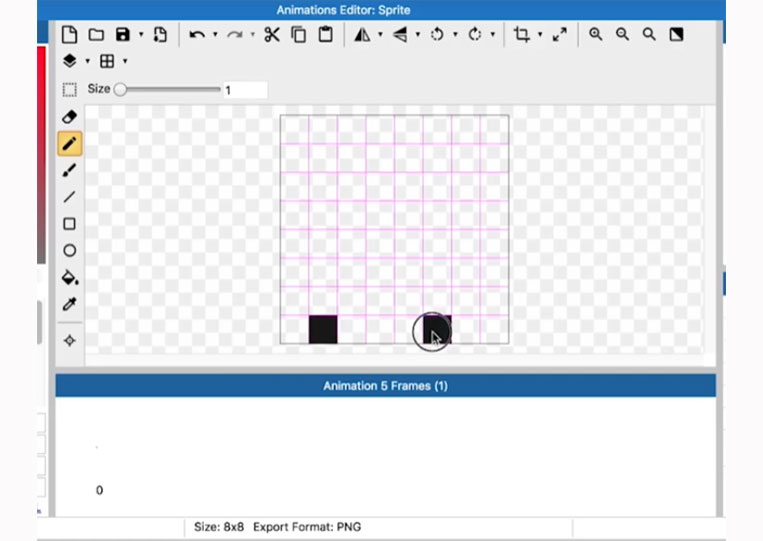
Task: Cut selection with scissors icon
Action: tap(272, 35)
